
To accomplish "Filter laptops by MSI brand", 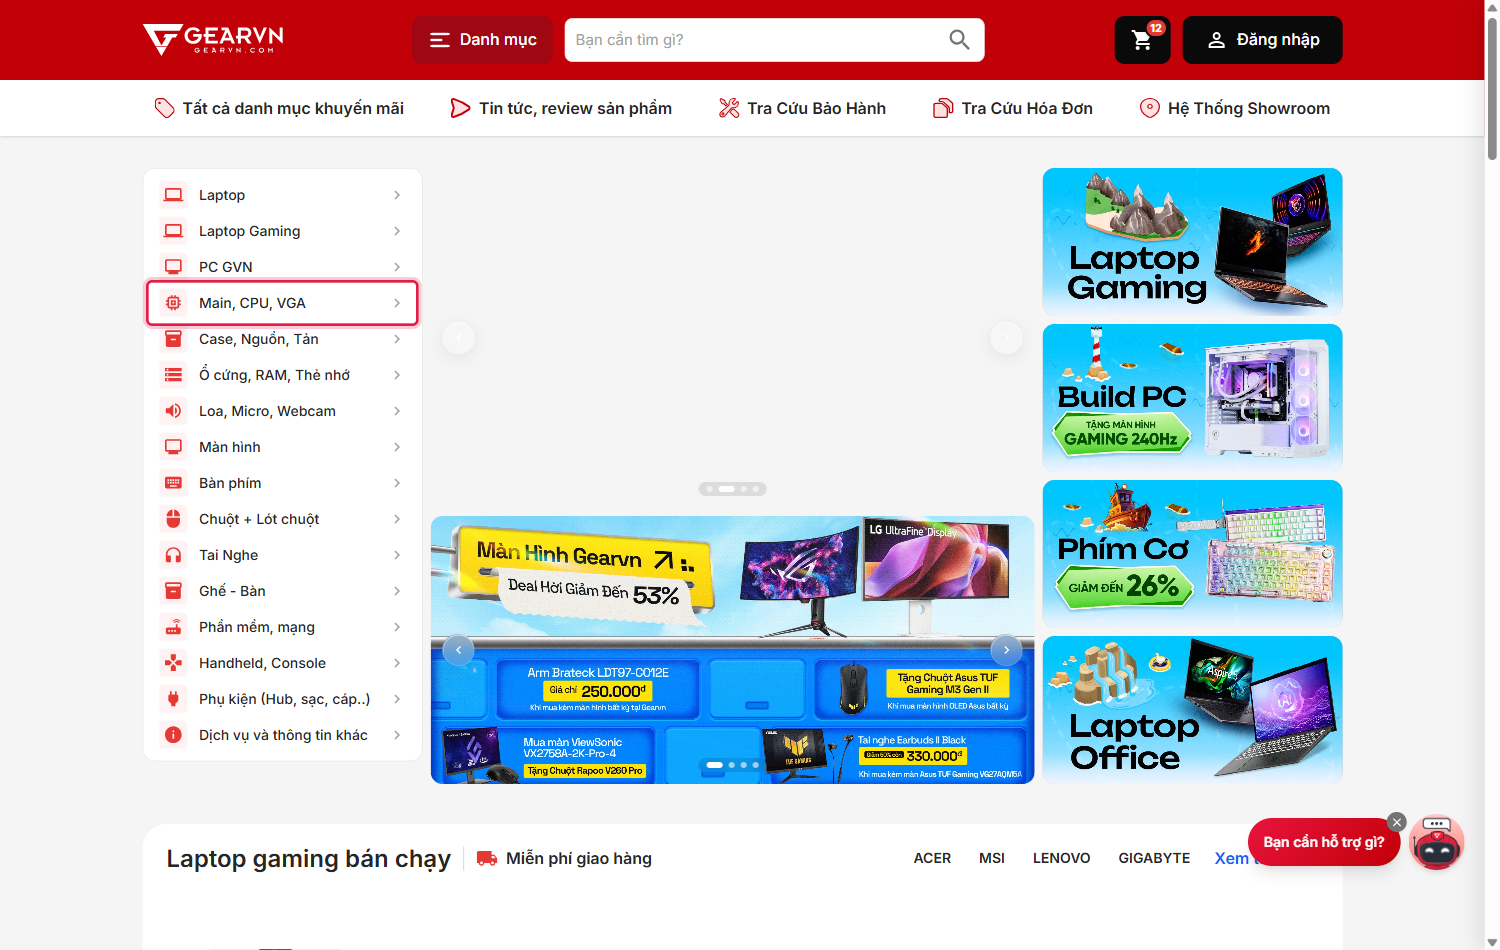I will point(992,858).
